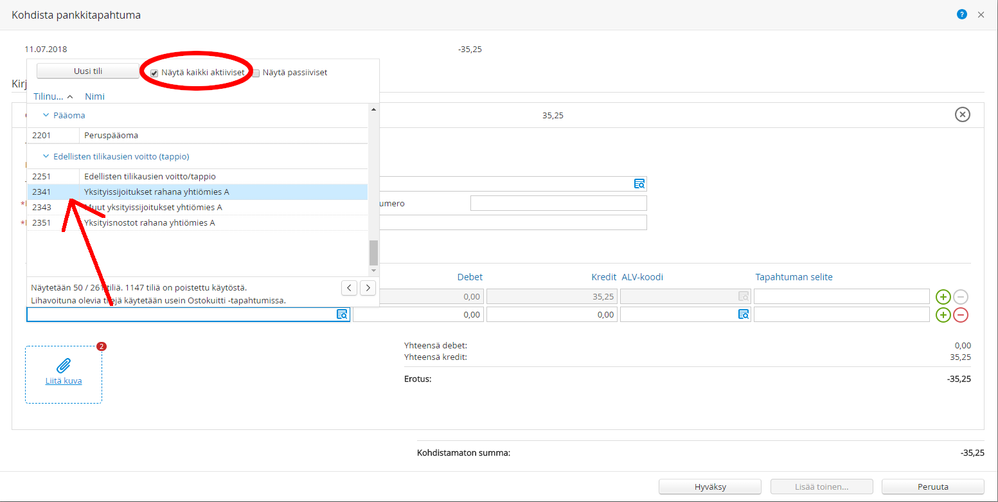
Task: Collapse Edellisten tilikausien voitto (tappio) group
Action: [x=45, y=156]
